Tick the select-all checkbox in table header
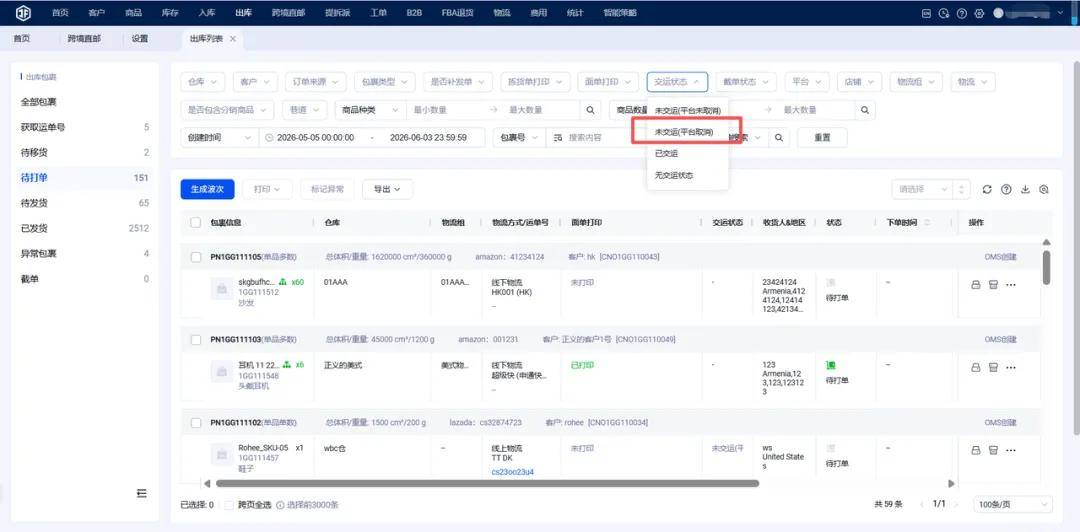1080x532 pixels. pyautogui.click(x=196, y=223)
